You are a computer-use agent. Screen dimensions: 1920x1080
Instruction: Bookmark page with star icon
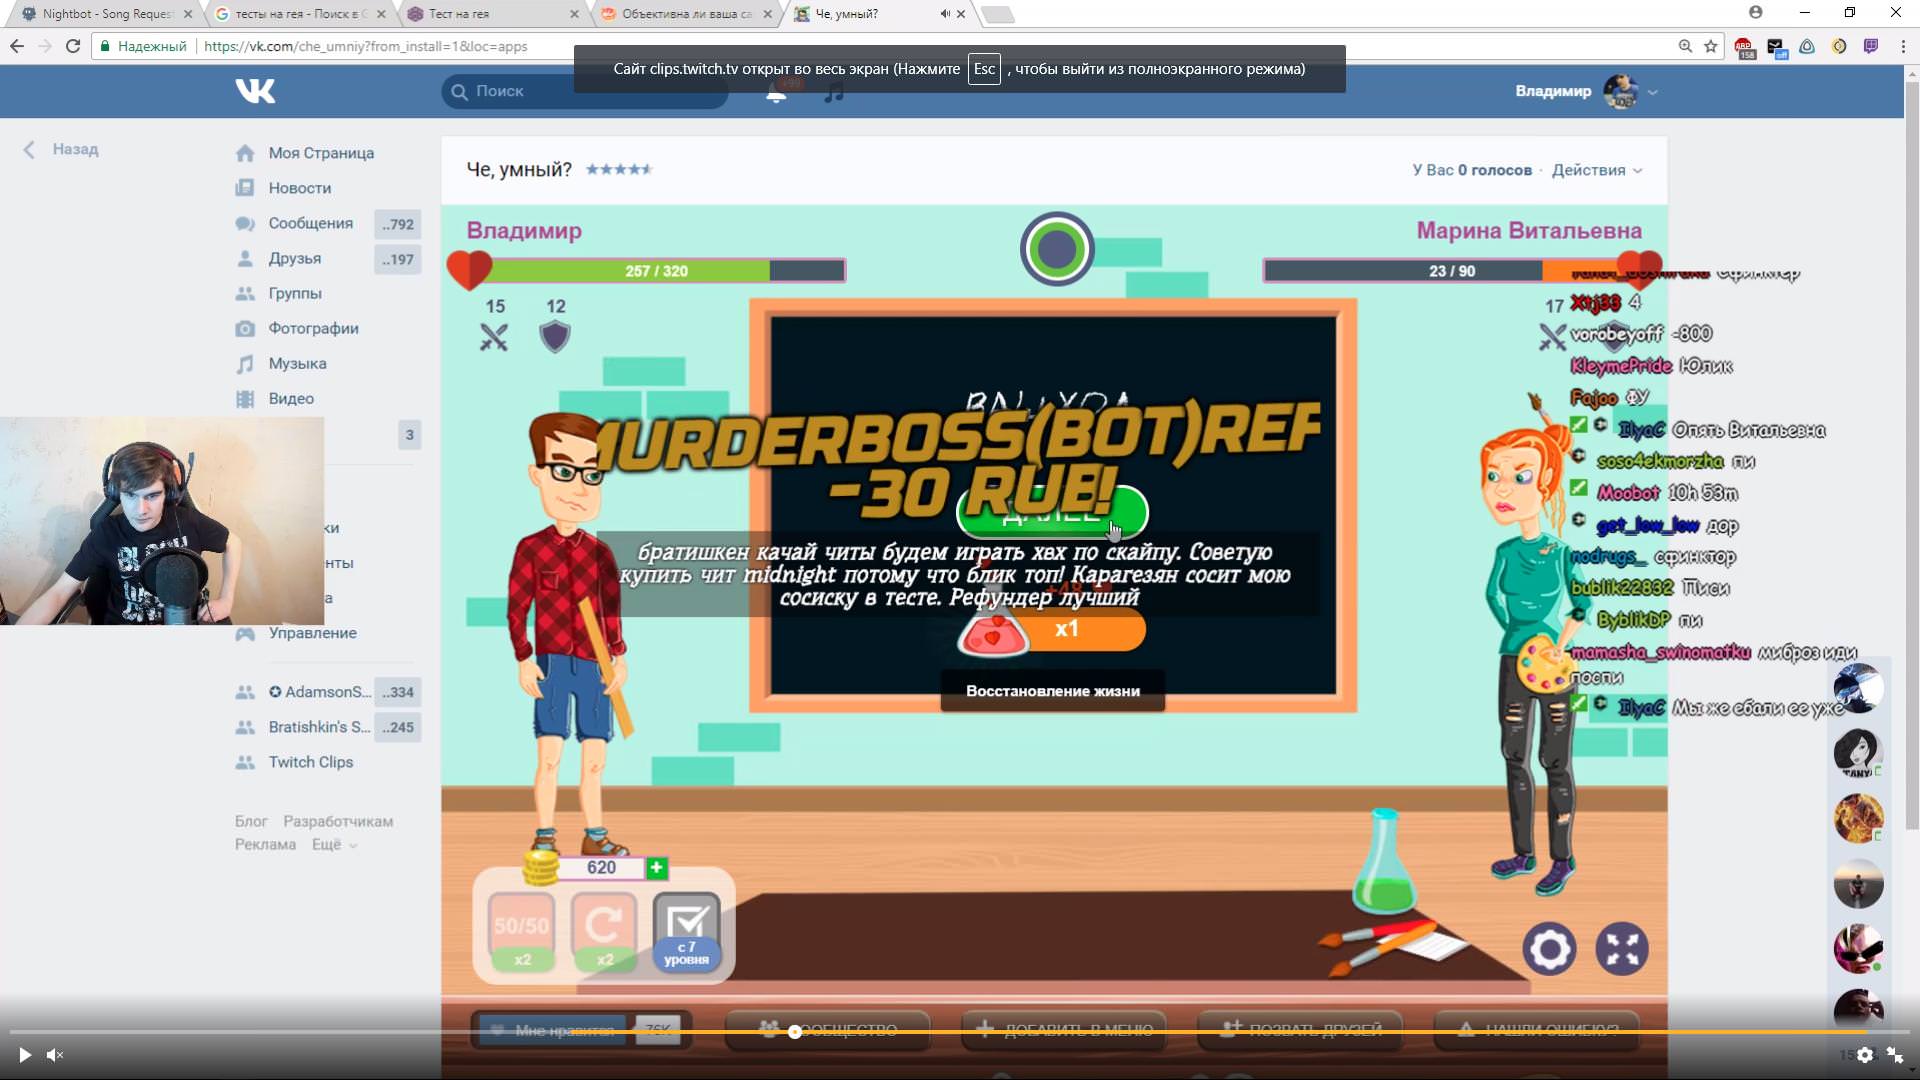(1711, 46)
